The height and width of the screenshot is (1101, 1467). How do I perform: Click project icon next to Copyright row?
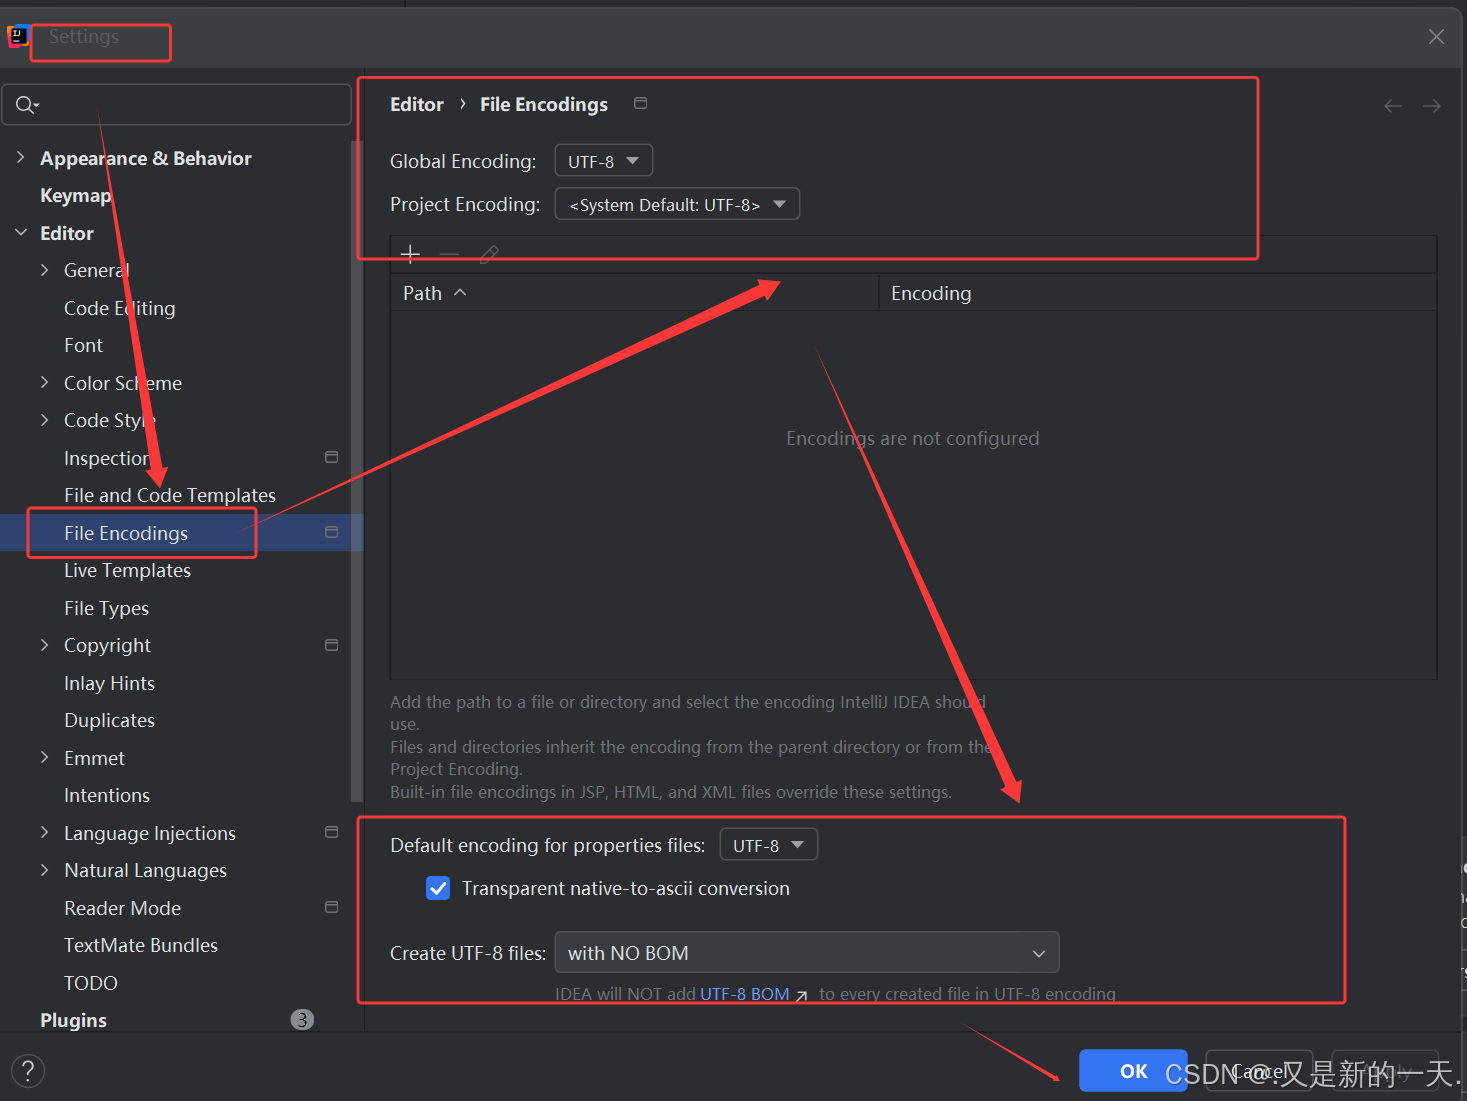[331, 645]
